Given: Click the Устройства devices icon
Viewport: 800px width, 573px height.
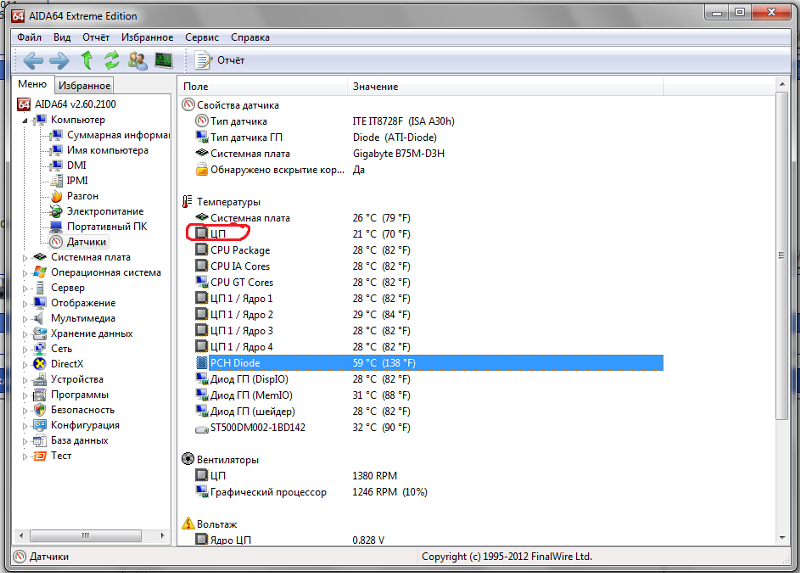Looking at the screenshot, I should pyautogui.click(x=40, y=379).
